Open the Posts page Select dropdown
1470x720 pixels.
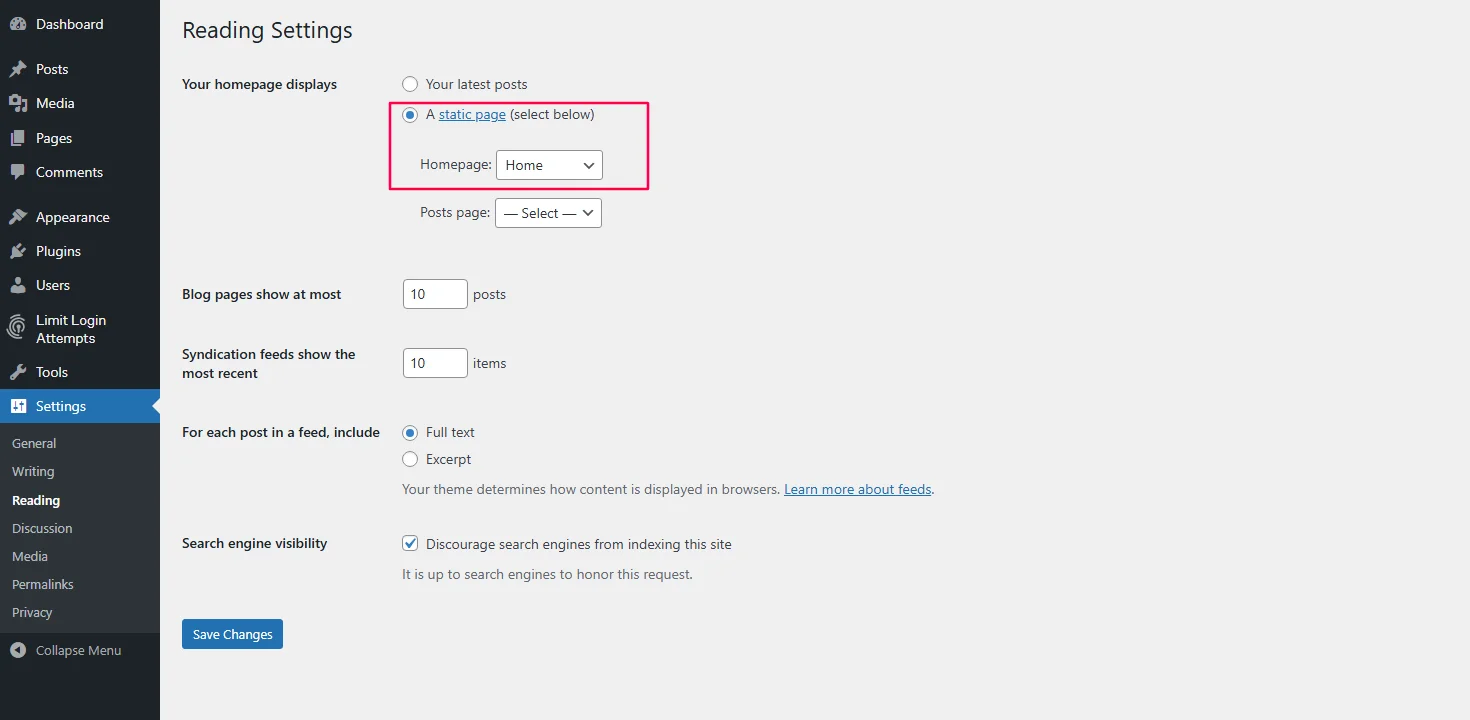click(x=548, y=212)
